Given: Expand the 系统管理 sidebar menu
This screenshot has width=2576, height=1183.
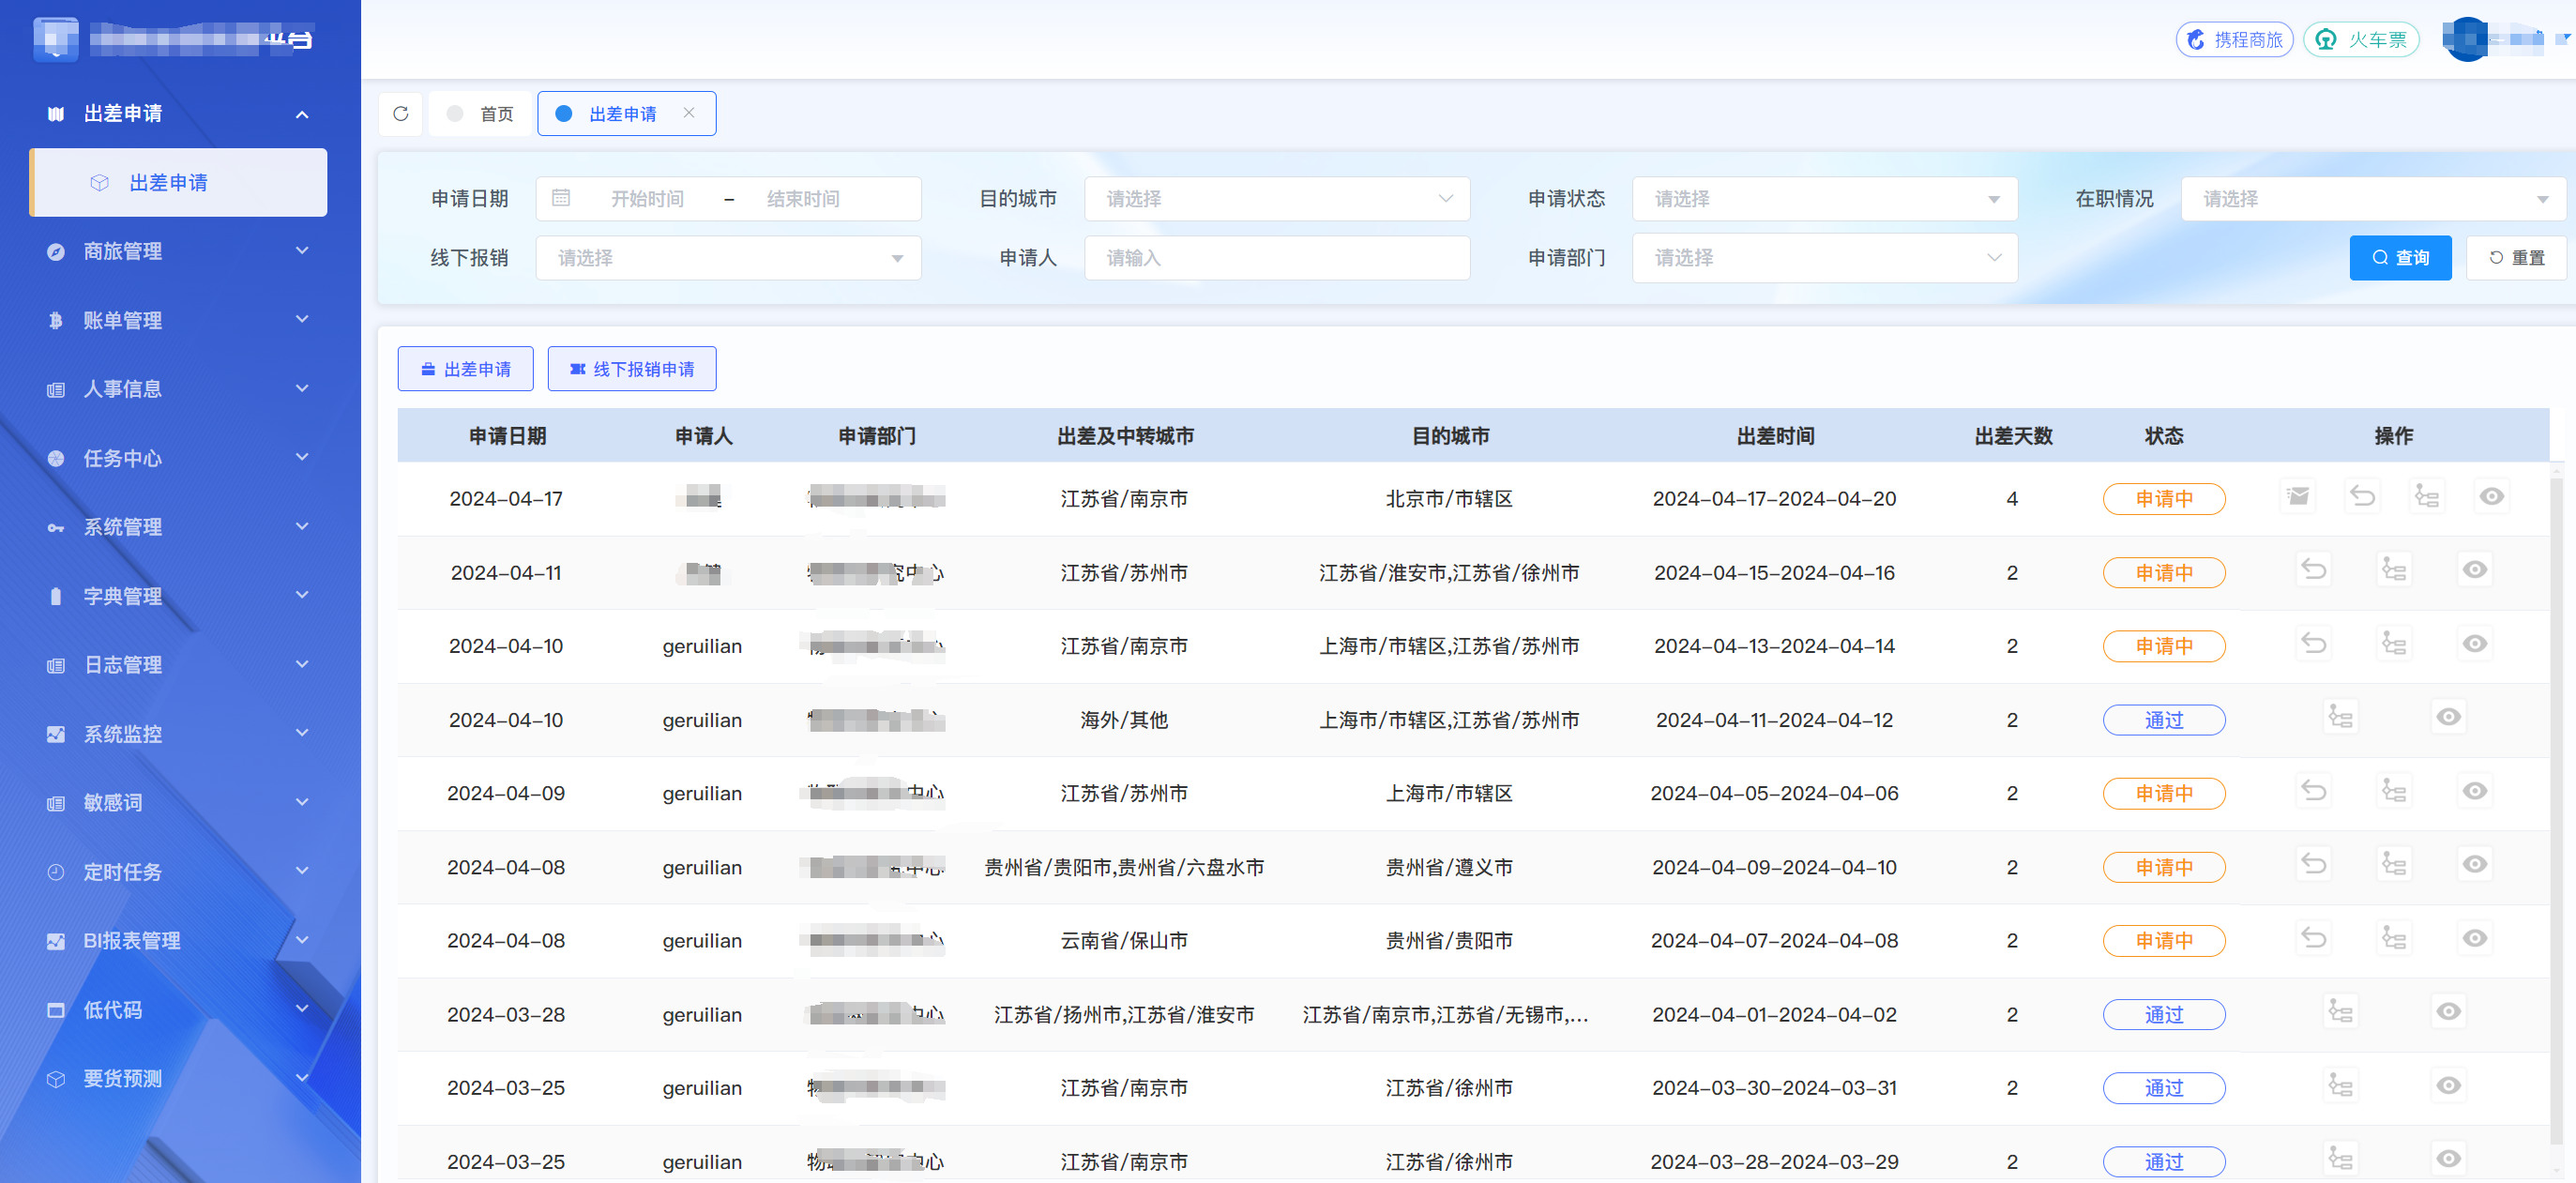Looking at the screenshot, I should pyautogui.click(x=180, y=527).
